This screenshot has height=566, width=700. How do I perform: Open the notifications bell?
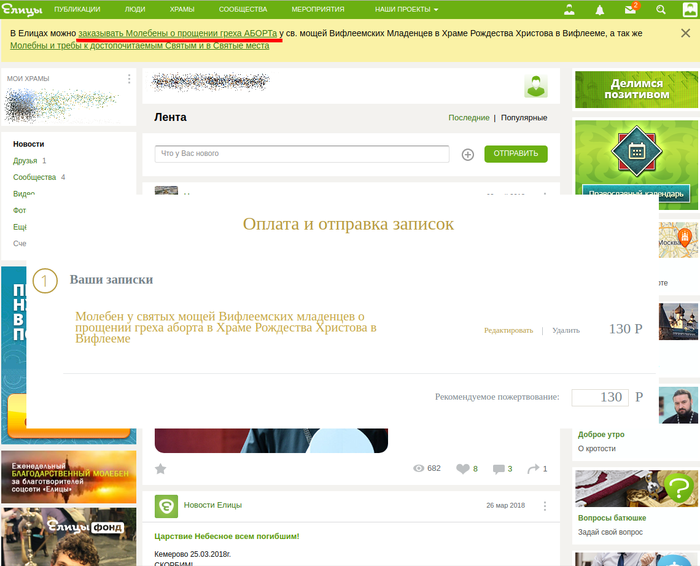click(600, 9)
